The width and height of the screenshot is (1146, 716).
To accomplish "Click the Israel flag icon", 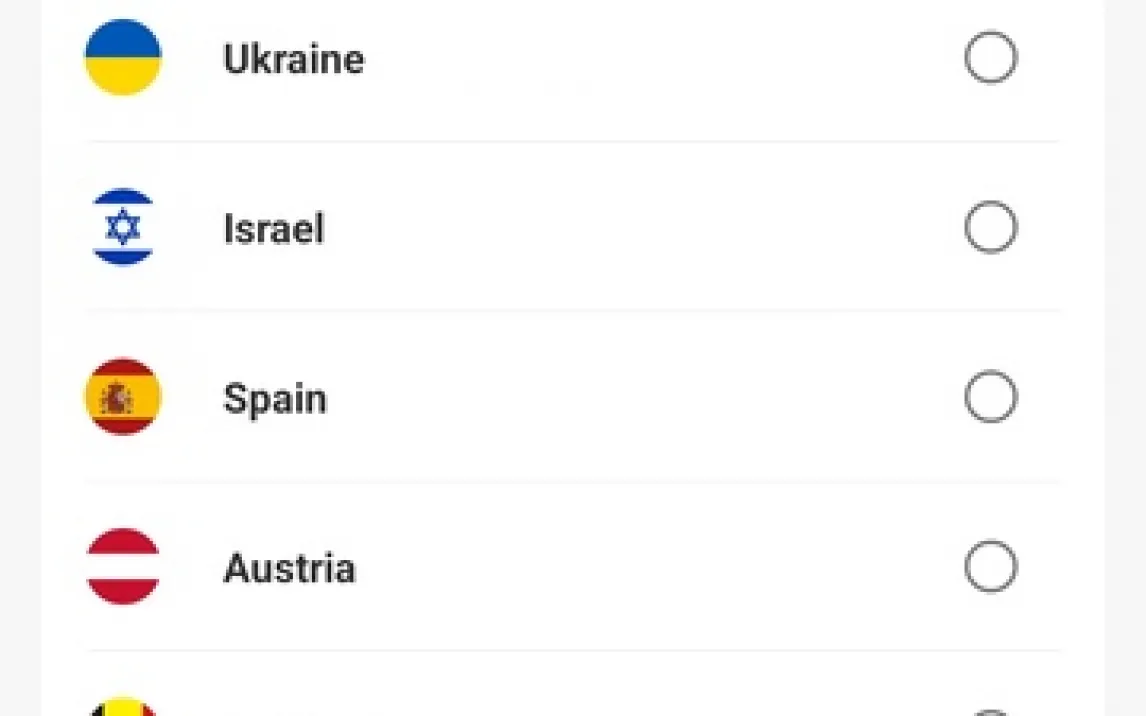I will point(122,227).
